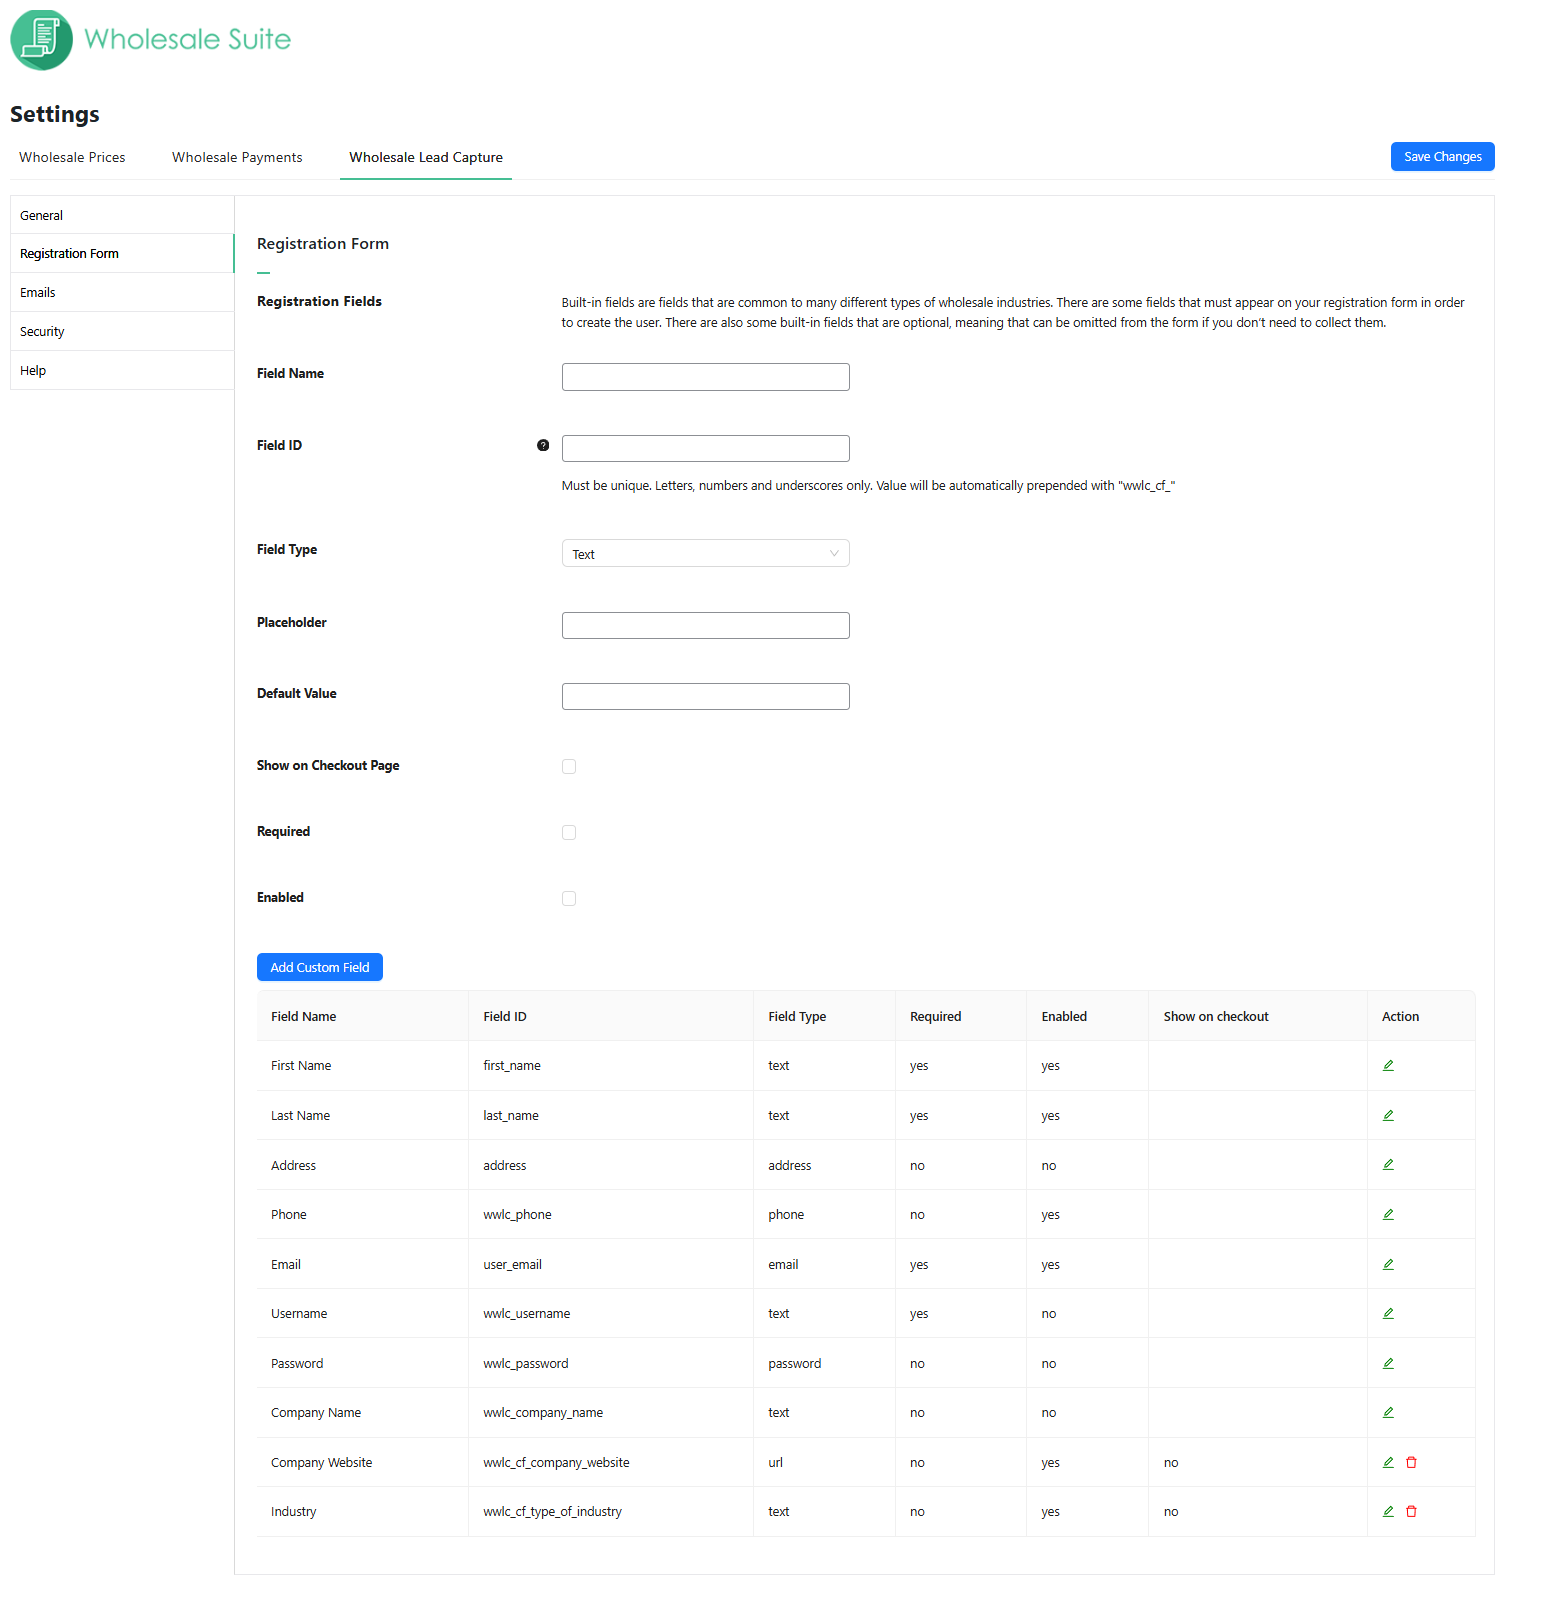Edit the Industry field row
Viewport: 1547px width, 1597px height.
pos(1388,1512)
